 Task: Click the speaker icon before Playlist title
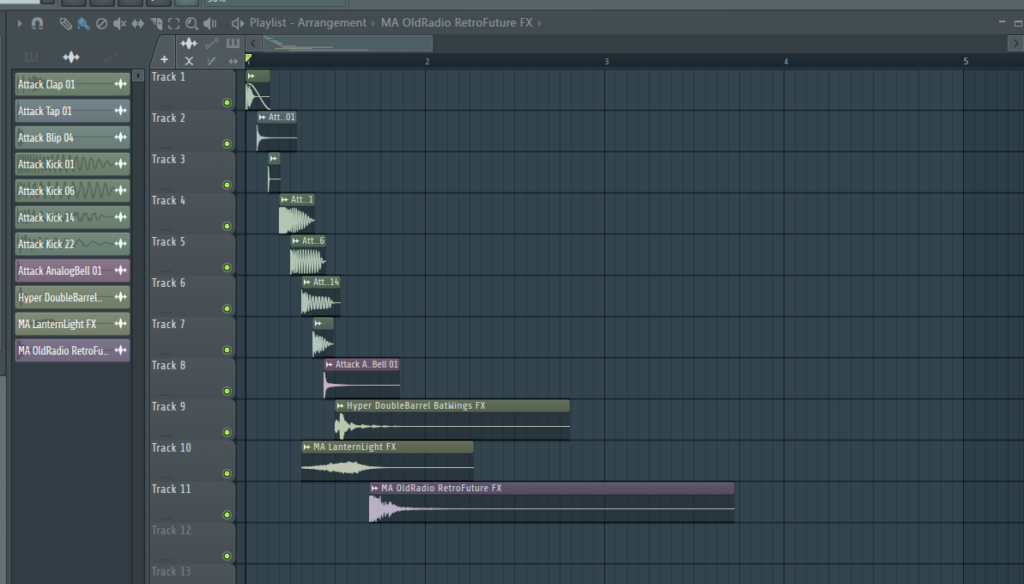[x=237, y=24]
